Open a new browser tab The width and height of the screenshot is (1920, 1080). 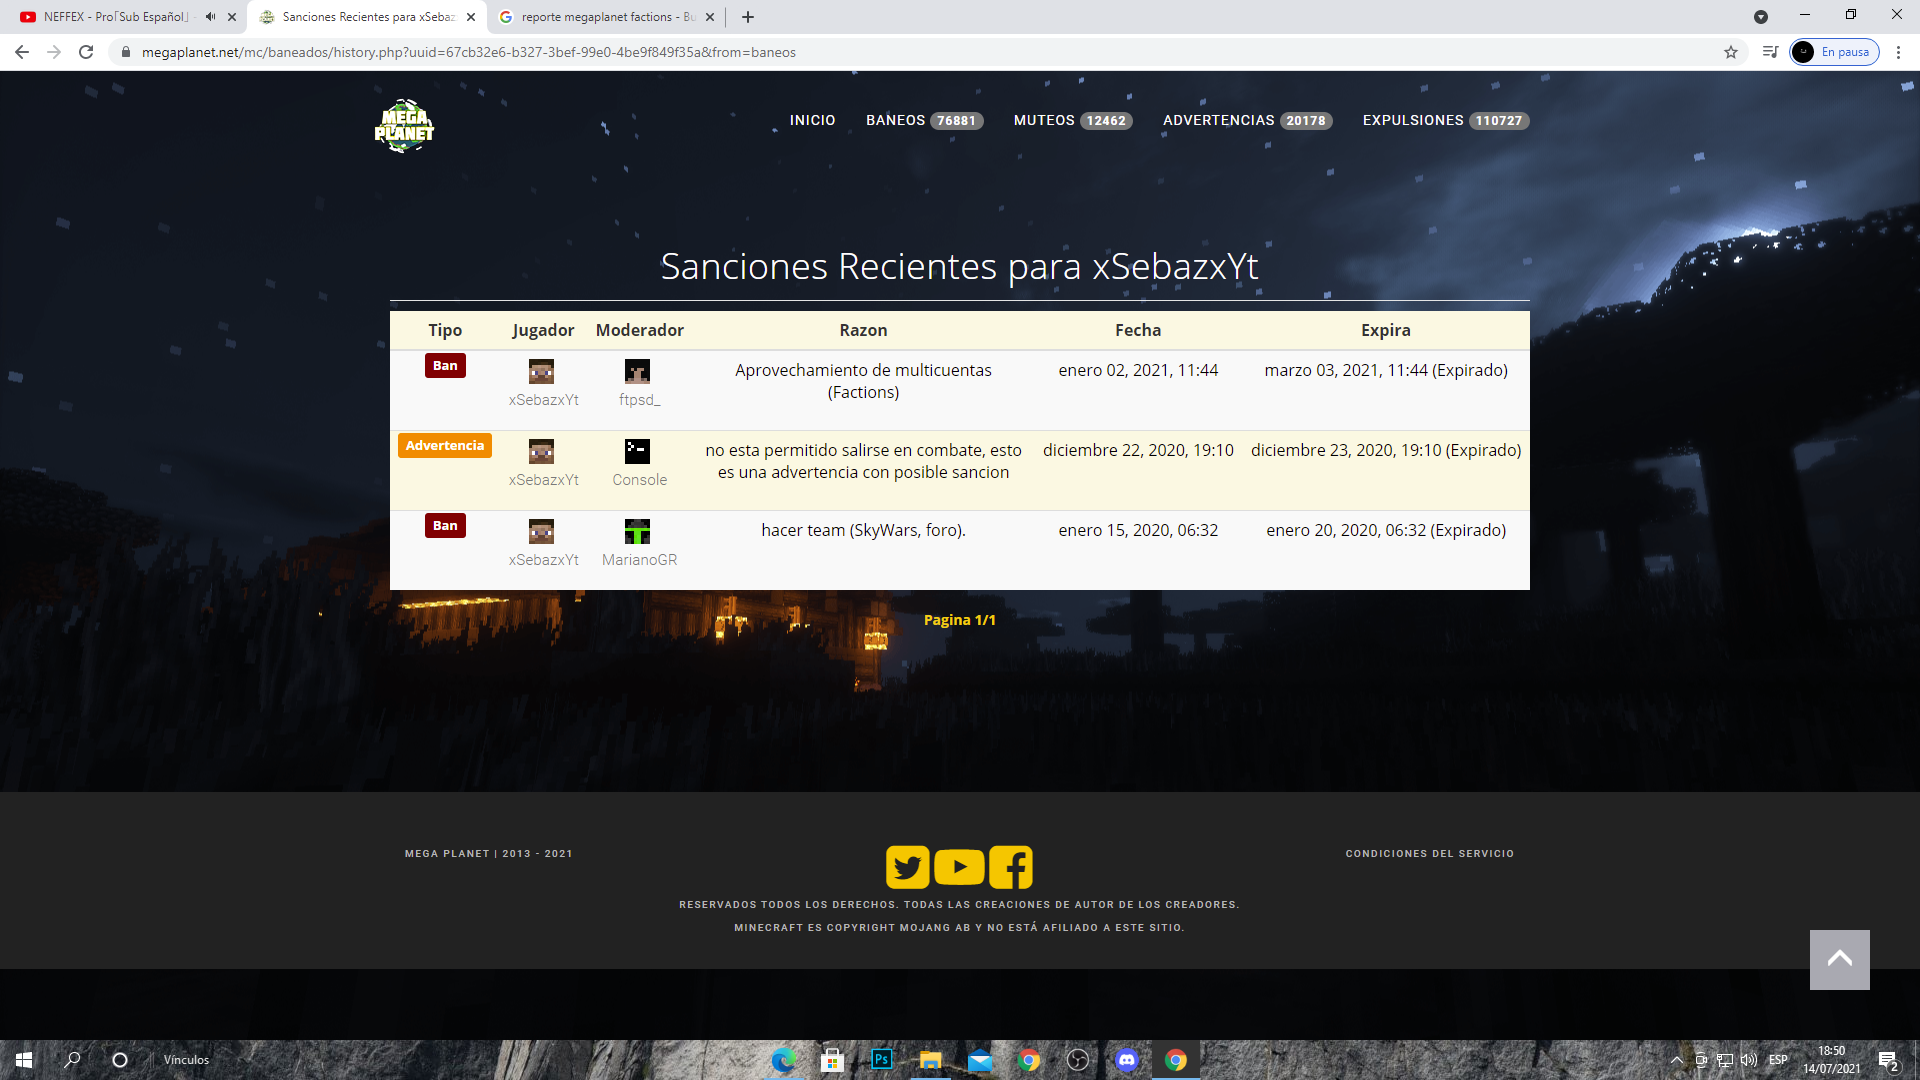coord(748,17)
